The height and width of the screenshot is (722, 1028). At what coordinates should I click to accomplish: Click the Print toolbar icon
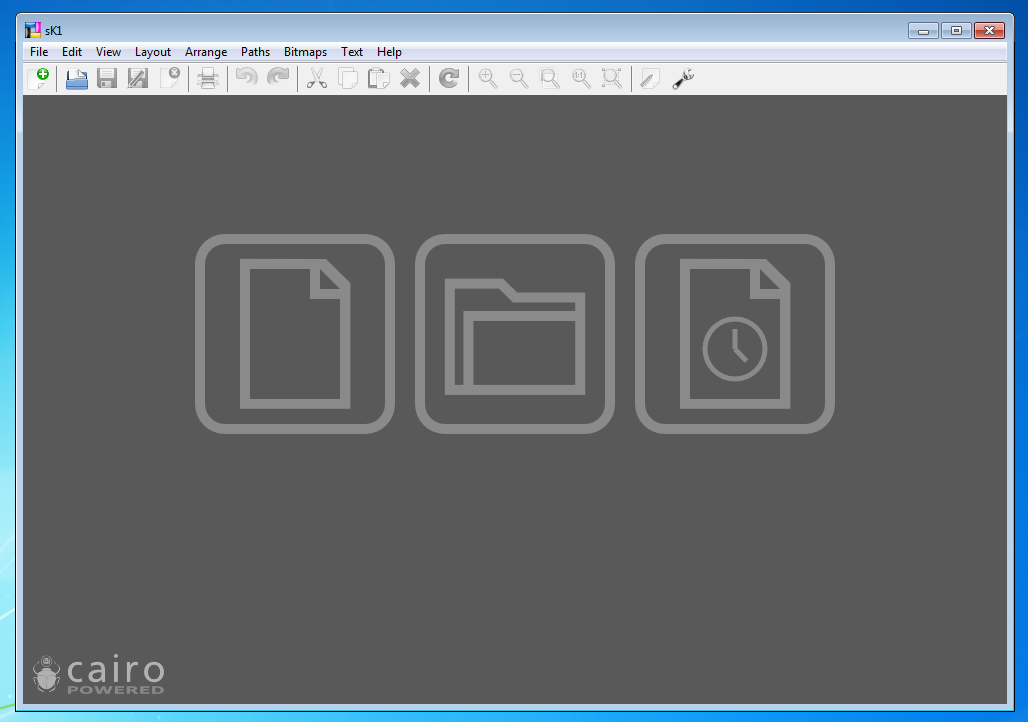click(x=208, y=79)
